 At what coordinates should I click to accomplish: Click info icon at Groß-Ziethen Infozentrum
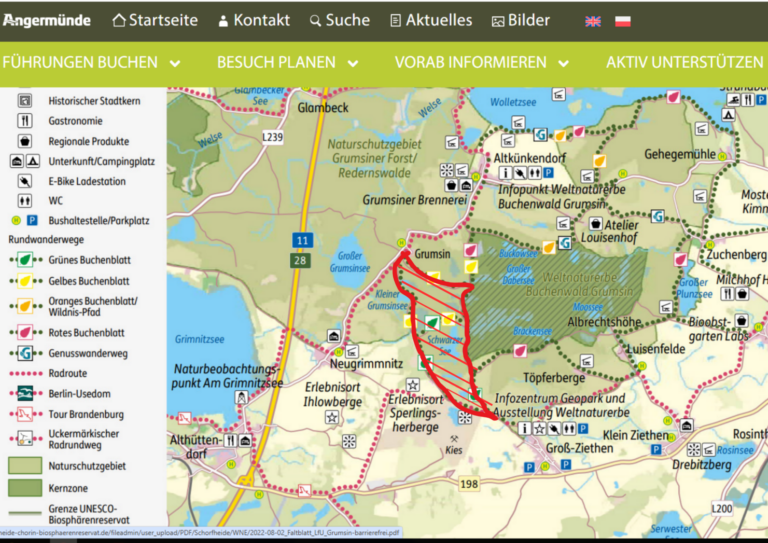point(525,428)
